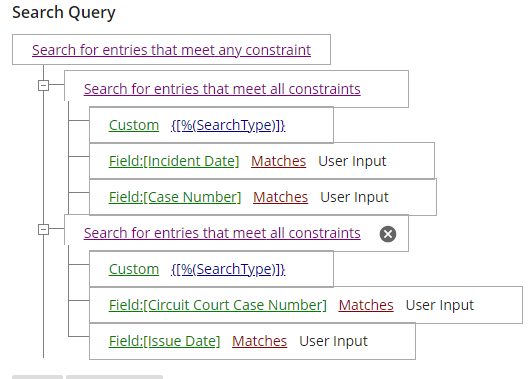The height and width of the screenshot is (379, 528).
Task: Collapse the second all-constraints group
Action: click(x=43, y=230)
